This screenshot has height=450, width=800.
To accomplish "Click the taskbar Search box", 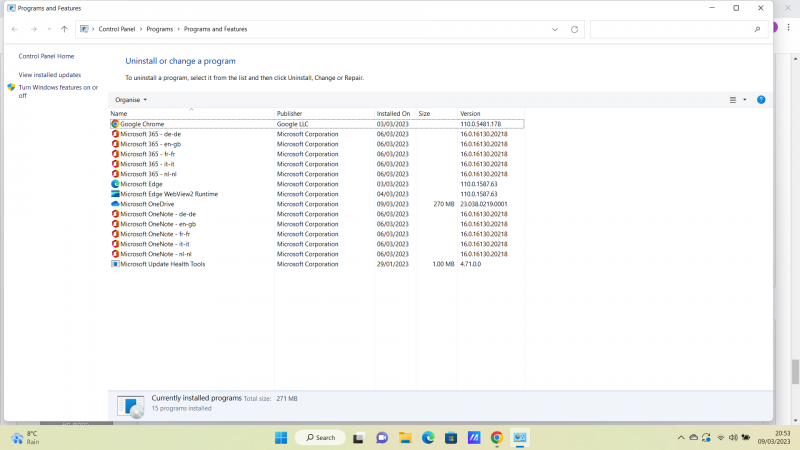I will point(320,438).
